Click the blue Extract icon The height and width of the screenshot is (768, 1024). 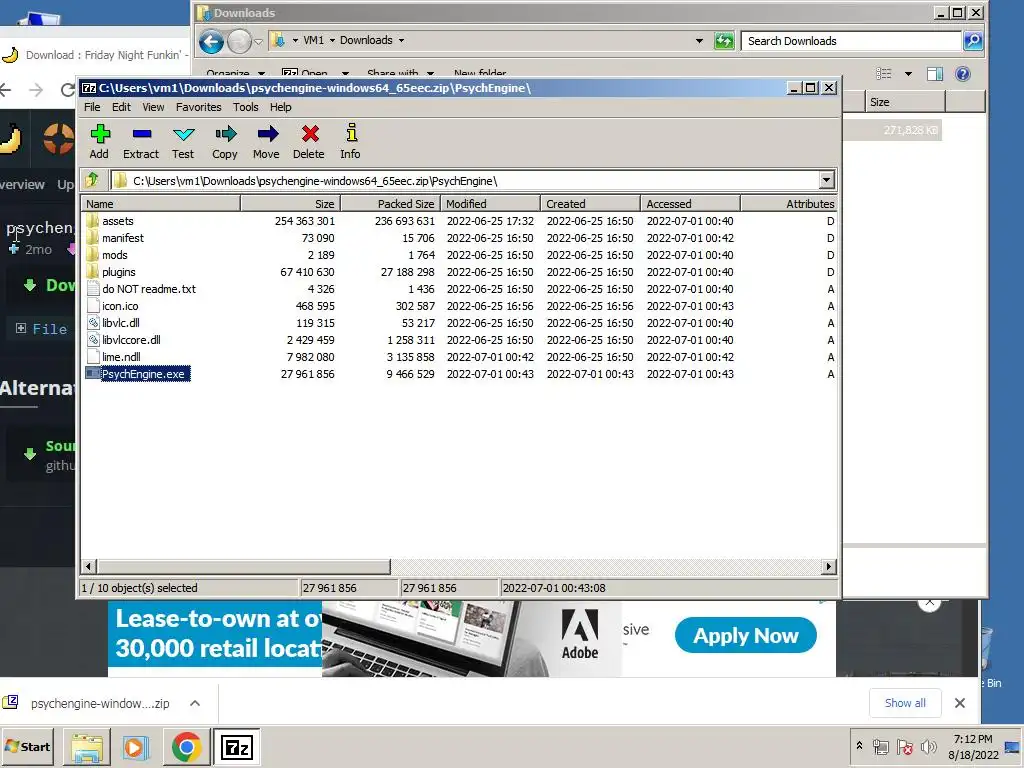point(142,134)
